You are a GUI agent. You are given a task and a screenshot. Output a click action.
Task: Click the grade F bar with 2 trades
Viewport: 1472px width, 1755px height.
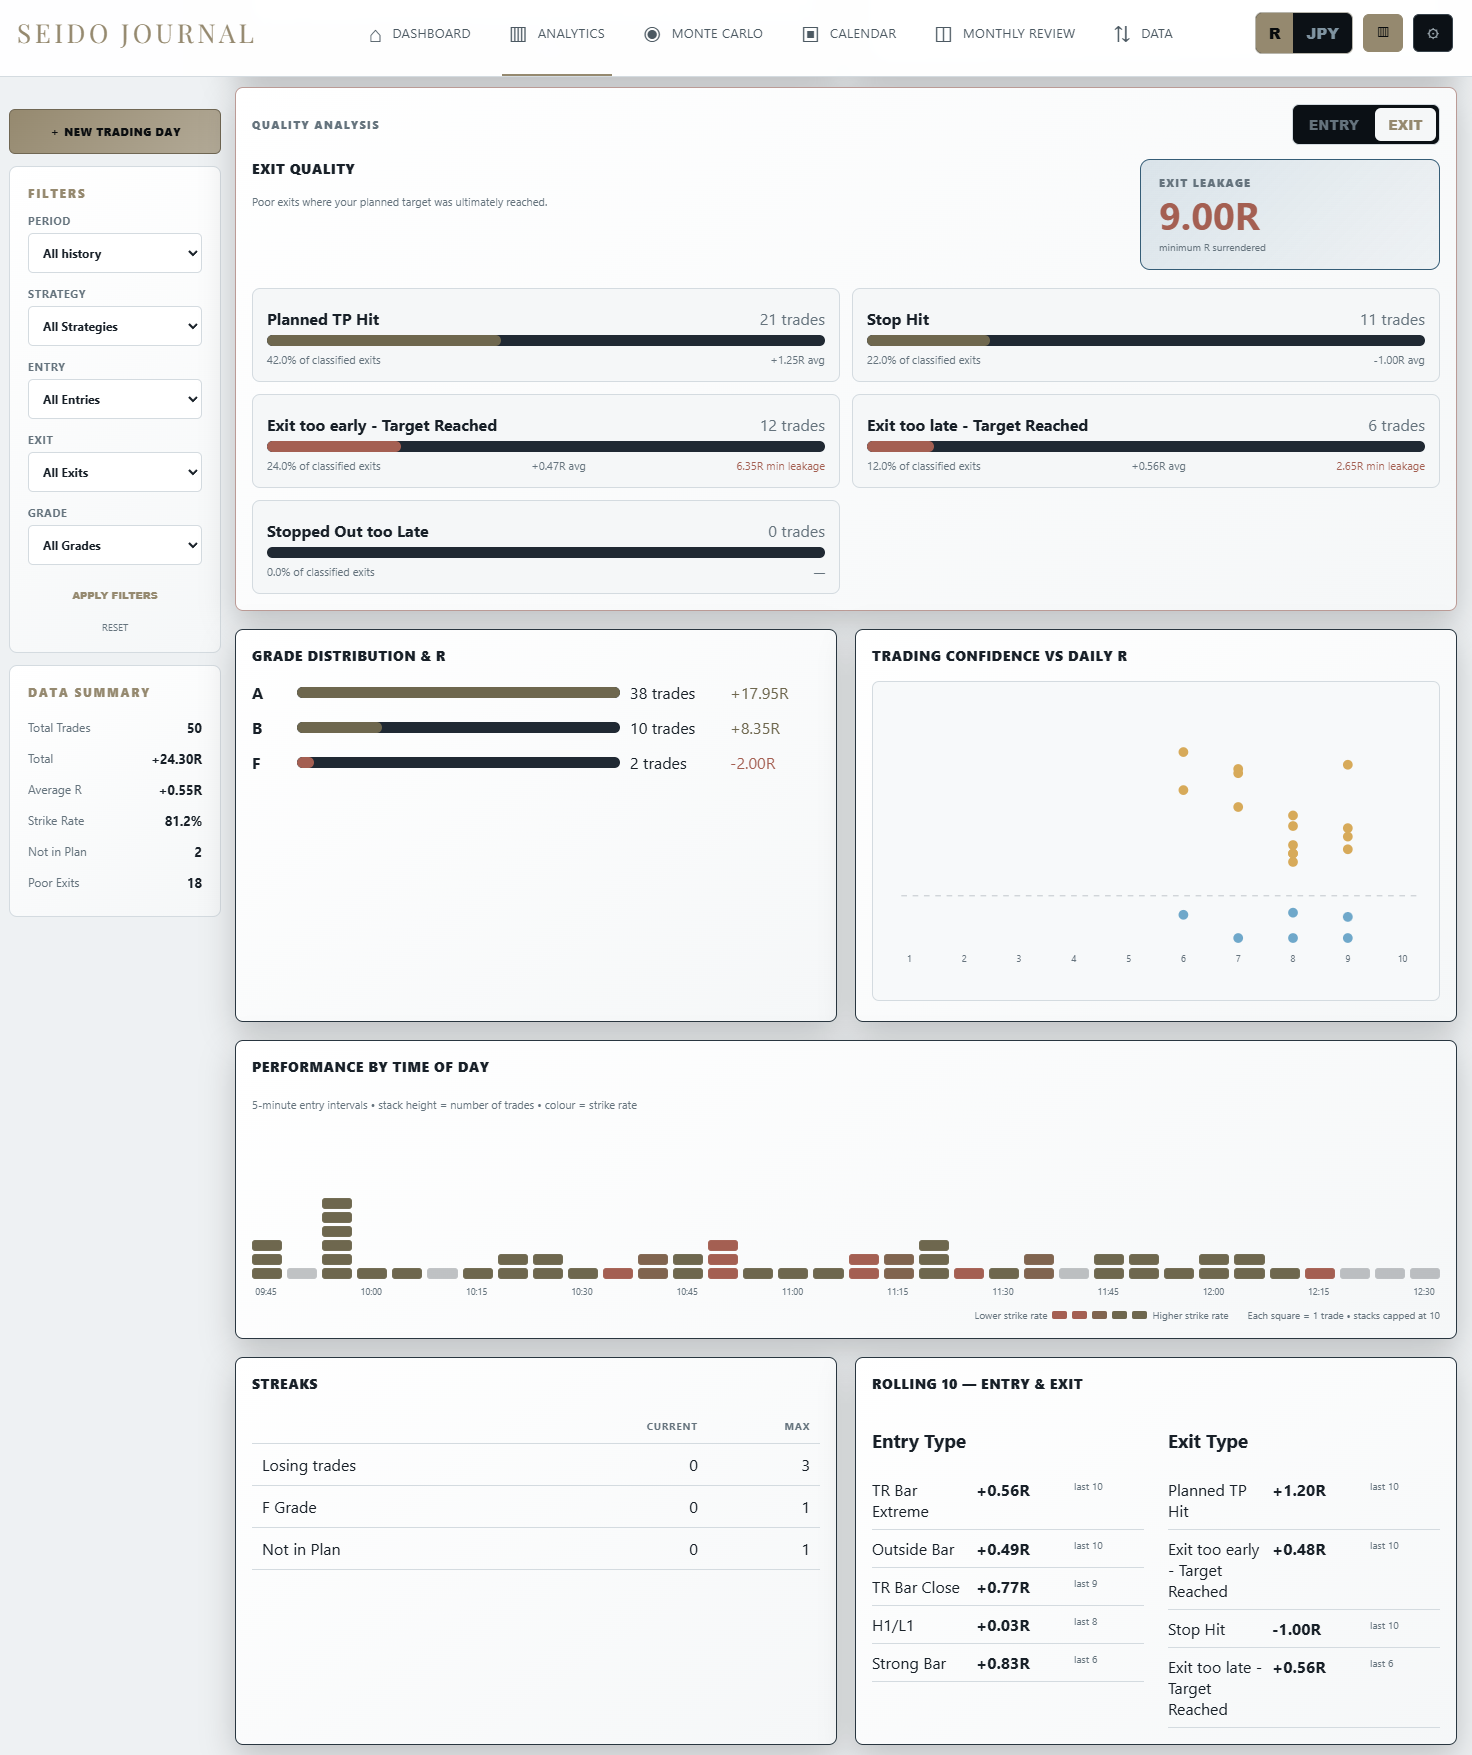(x=458, y=763)
